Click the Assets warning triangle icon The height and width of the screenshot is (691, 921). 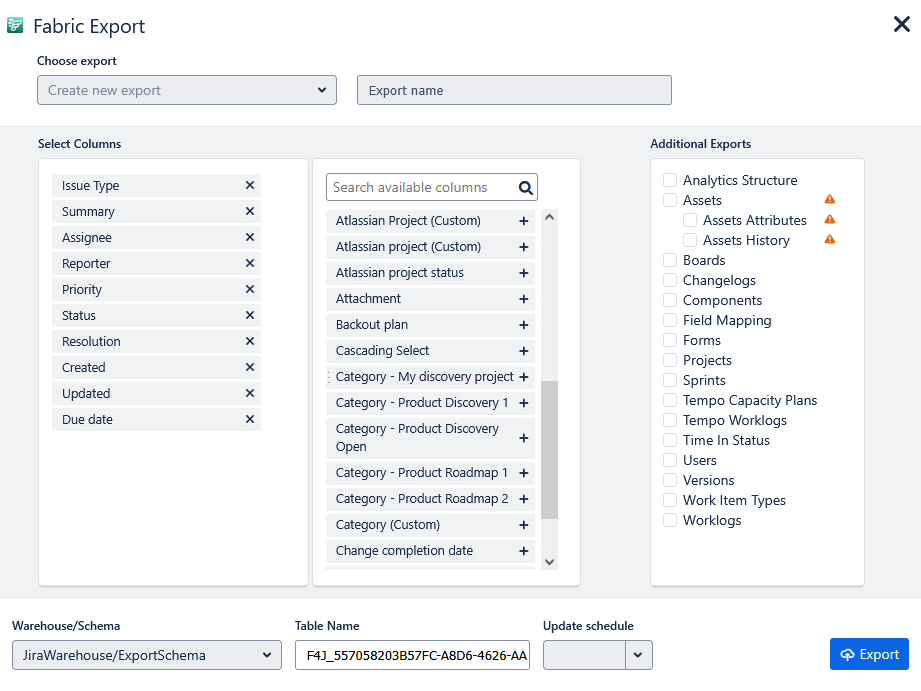(830, 200)
